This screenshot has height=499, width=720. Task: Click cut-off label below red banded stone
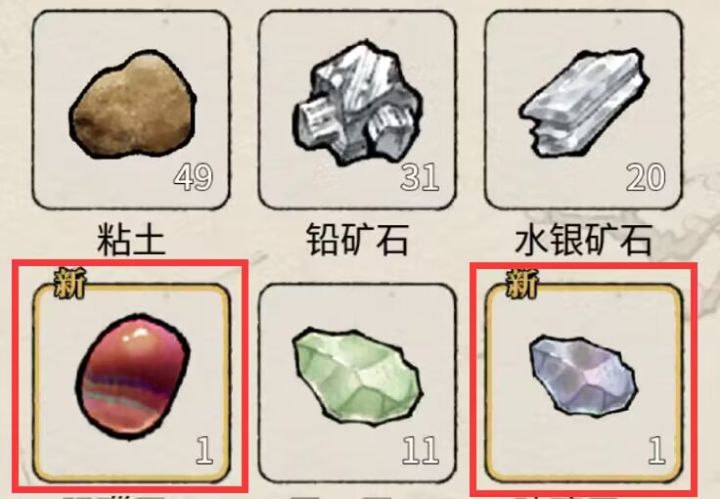[113, 496]
